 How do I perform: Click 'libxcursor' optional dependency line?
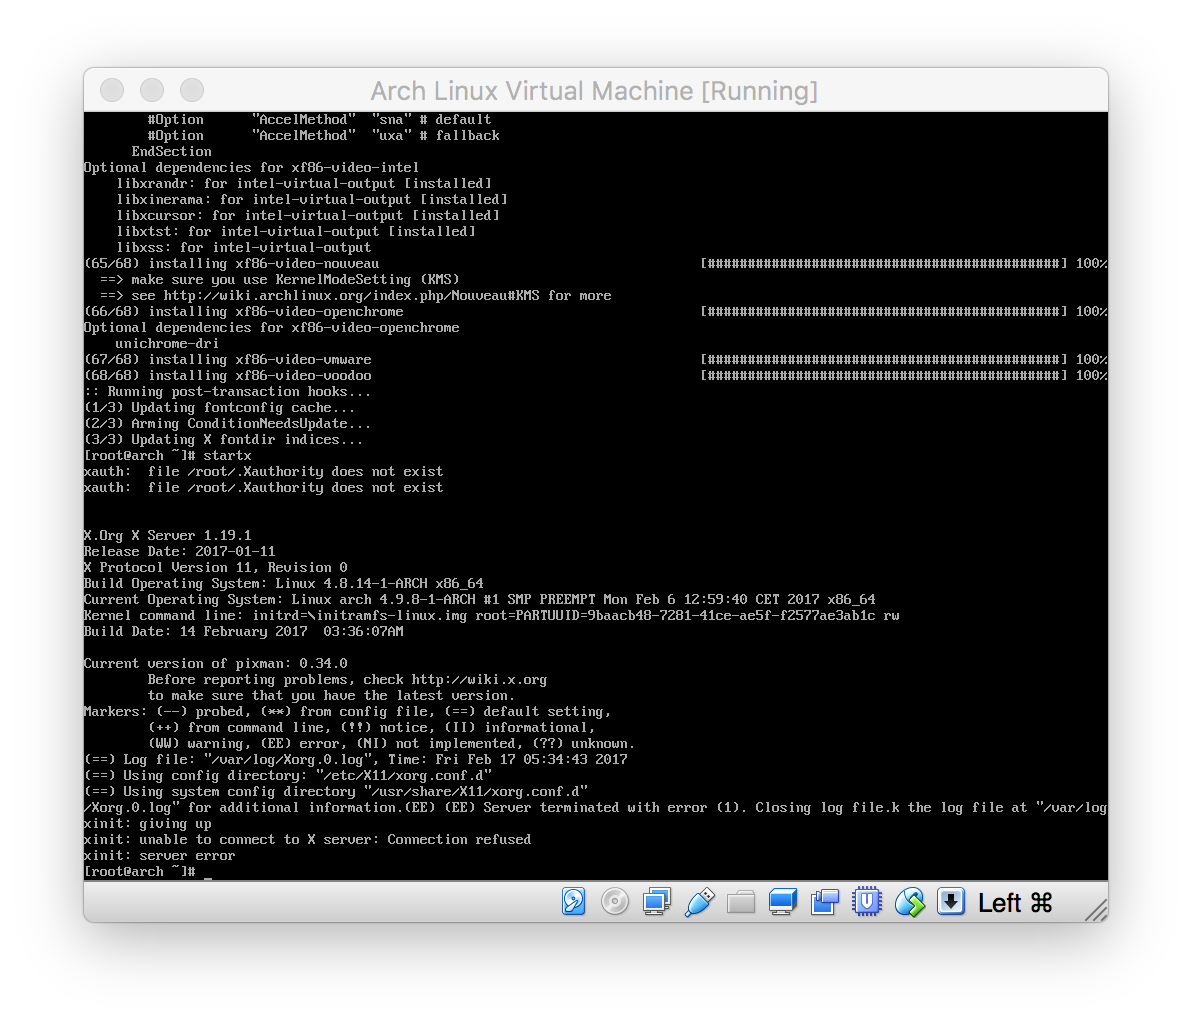coord(307,216)
